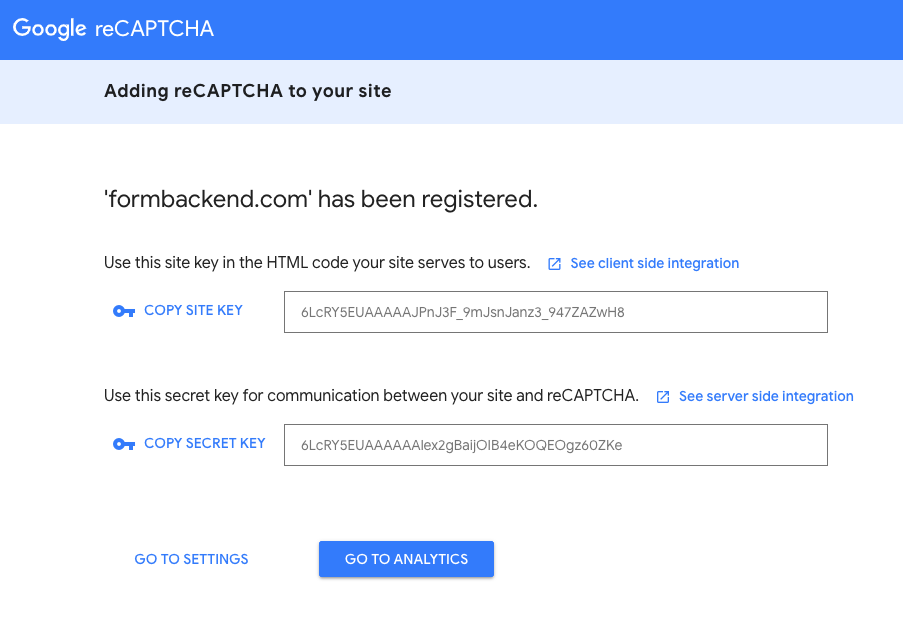
Task: Click inside the secret key text field
Action: pos(556,445)
